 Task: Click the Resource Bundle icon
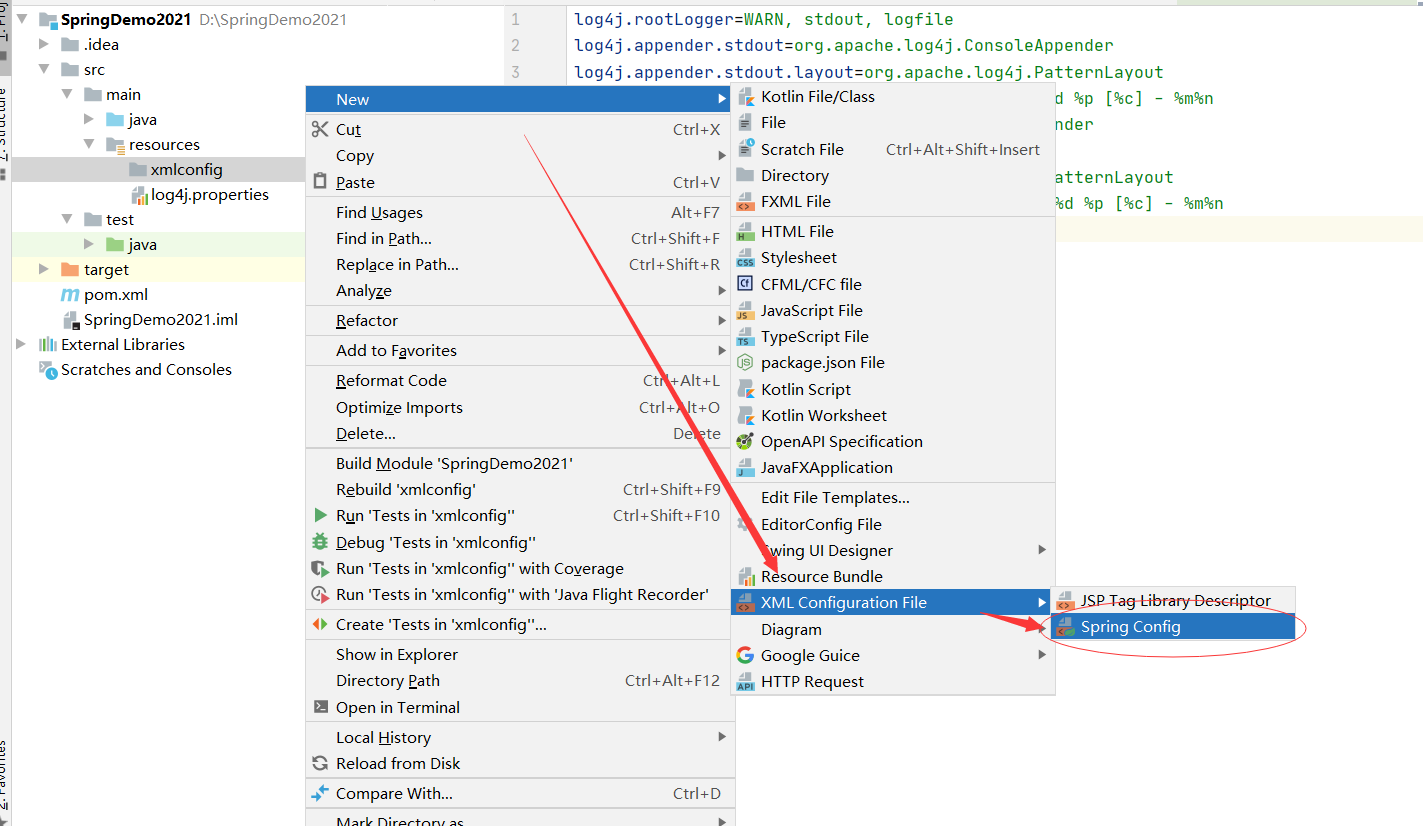click(x=745, y=576)
